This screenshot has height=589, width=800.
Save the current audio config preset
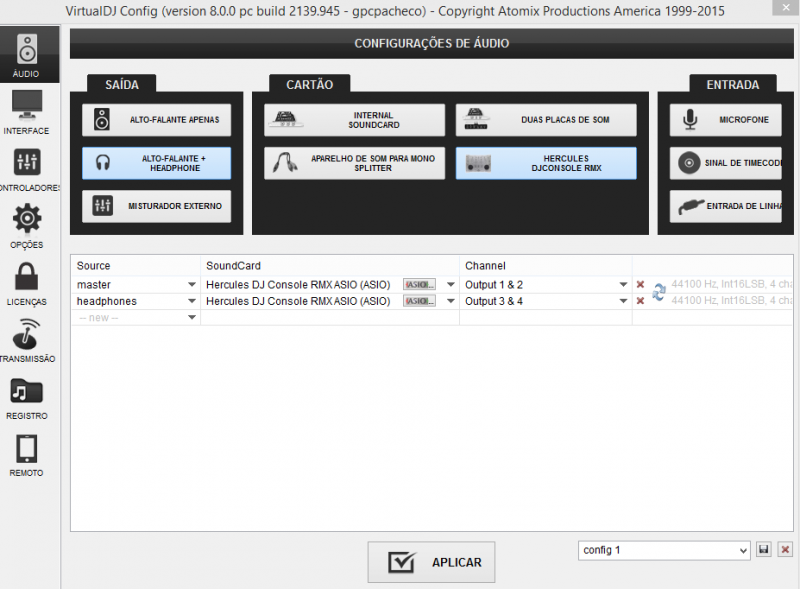point(764,550)
